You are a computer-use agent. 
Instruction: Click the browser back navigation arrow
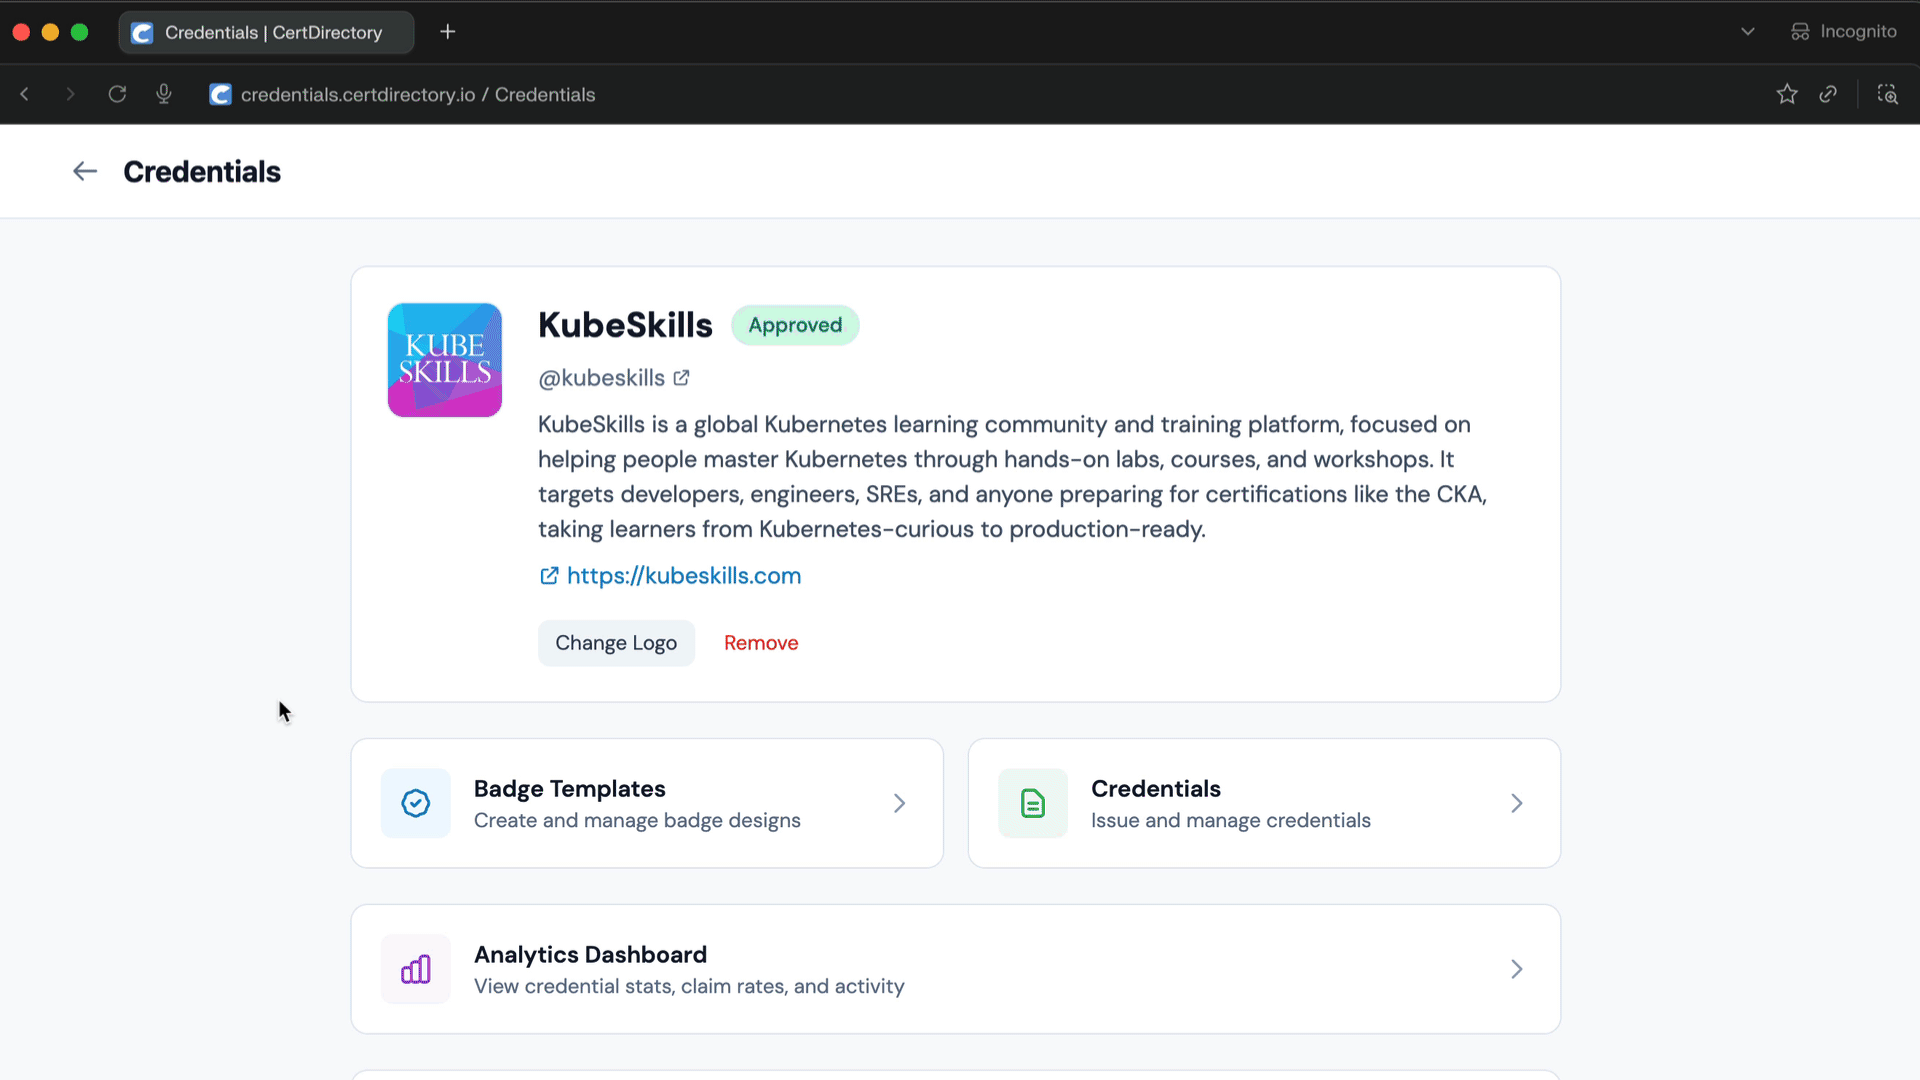(x=25, y=94)
